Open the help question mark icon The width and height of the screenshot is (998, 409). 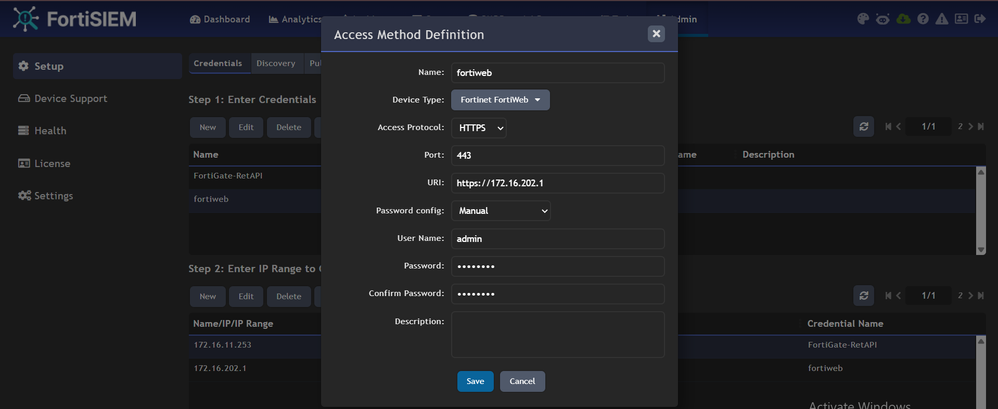pyautogui.click(x=923, y=19)
